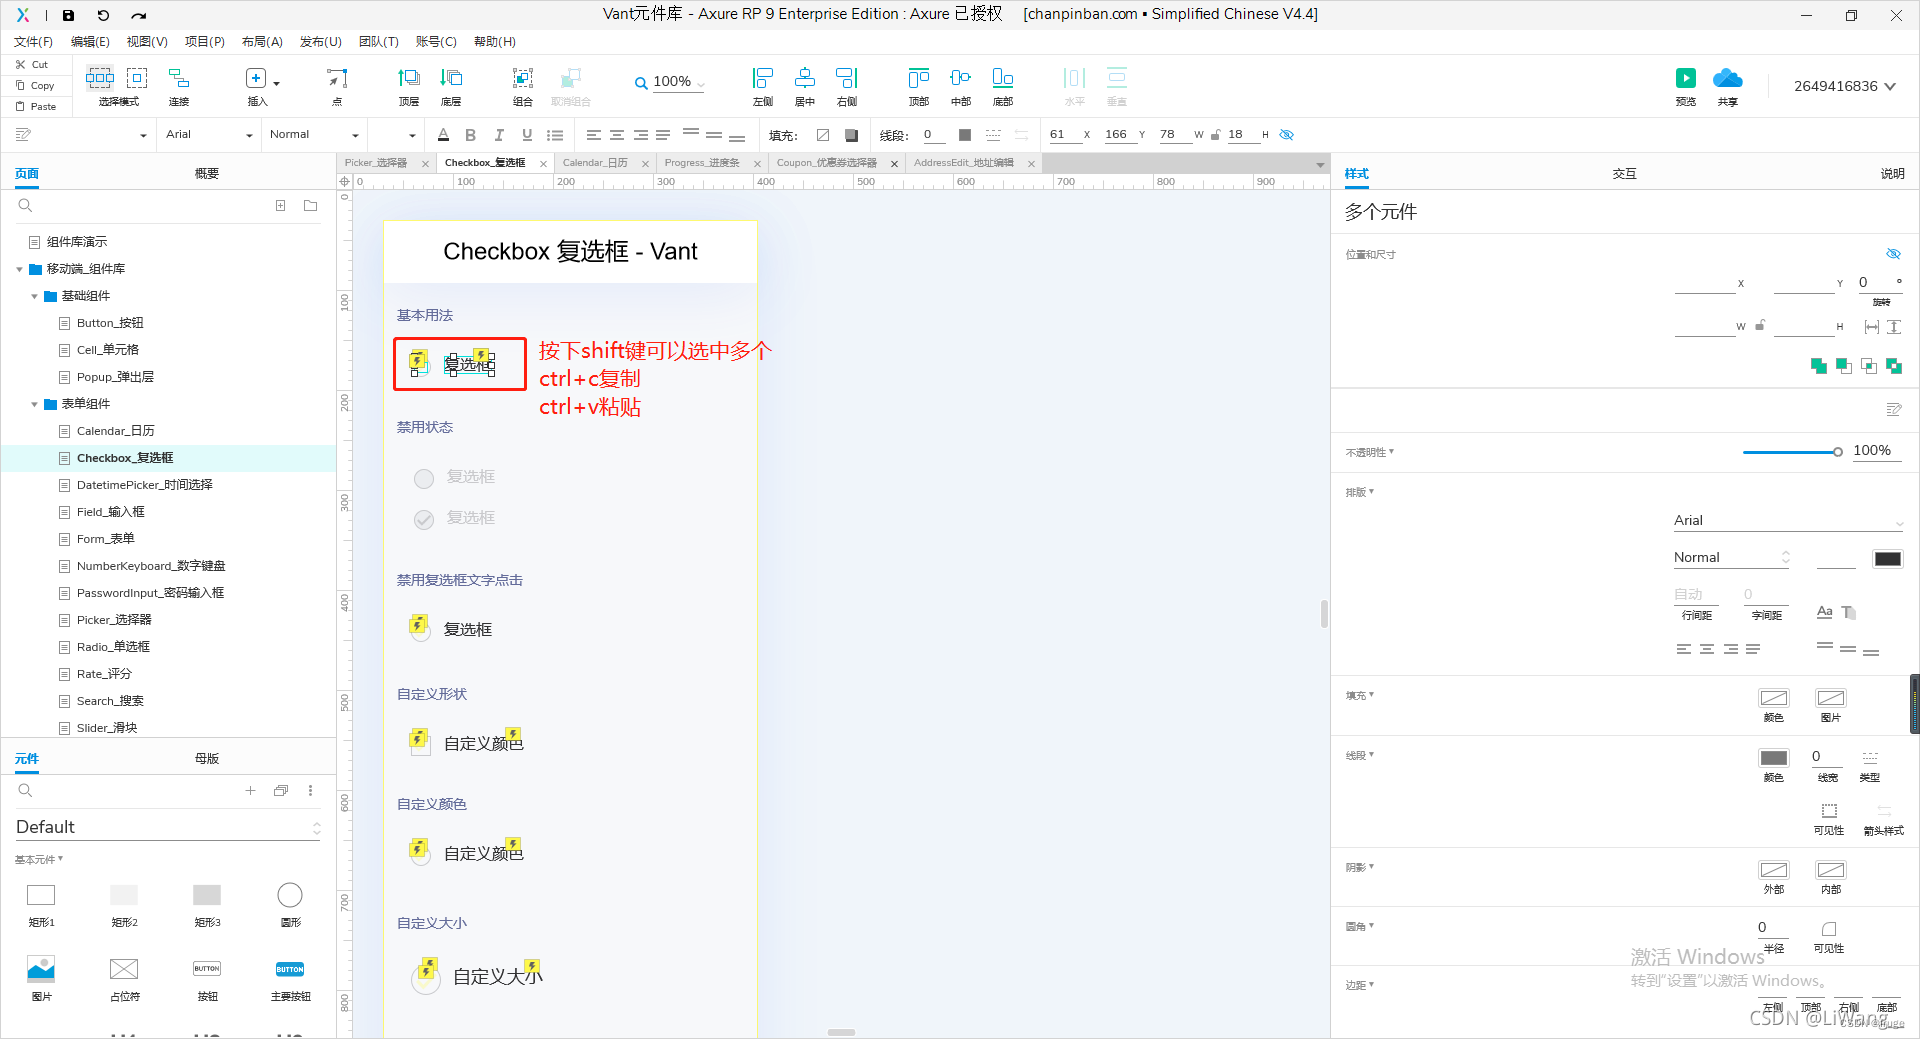Click the Cut button

pyautogui.click(x=32, y=64)
